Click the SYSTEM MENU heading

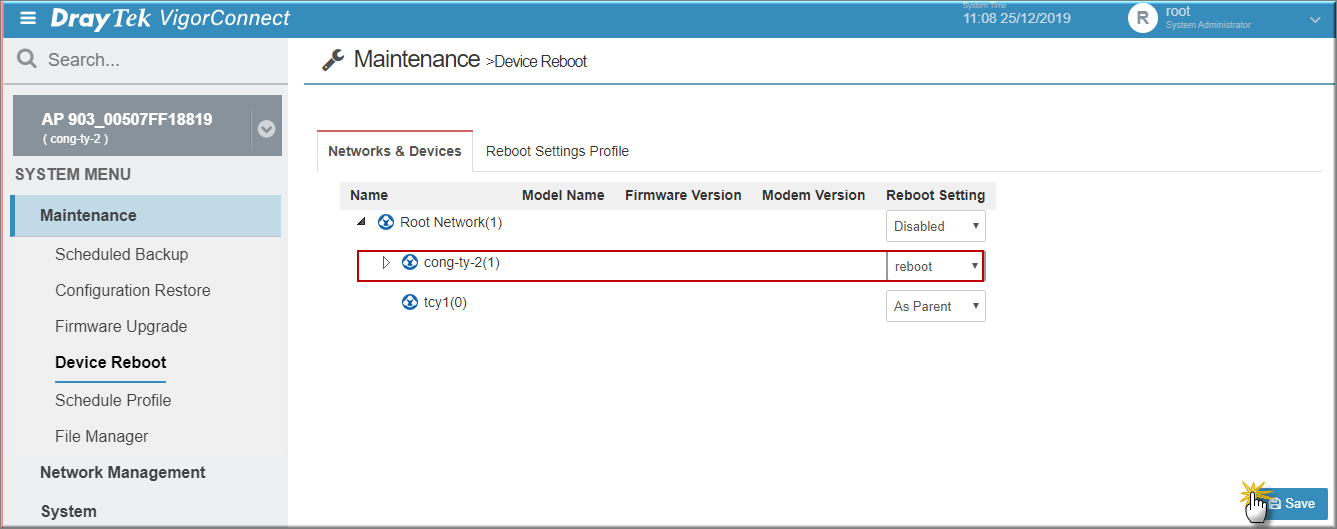click(x=73, y=174)
